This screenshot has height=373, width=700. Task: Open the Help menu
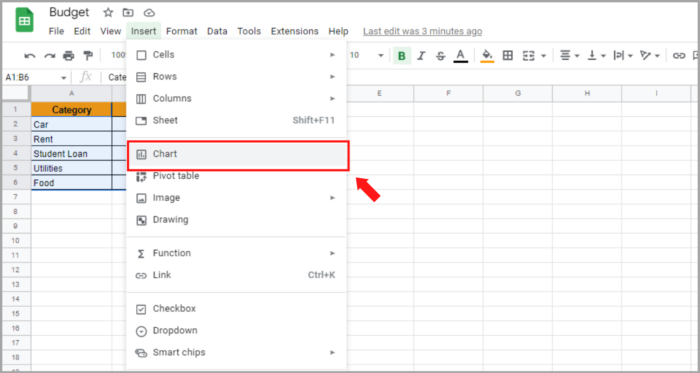tap(338, 31)
